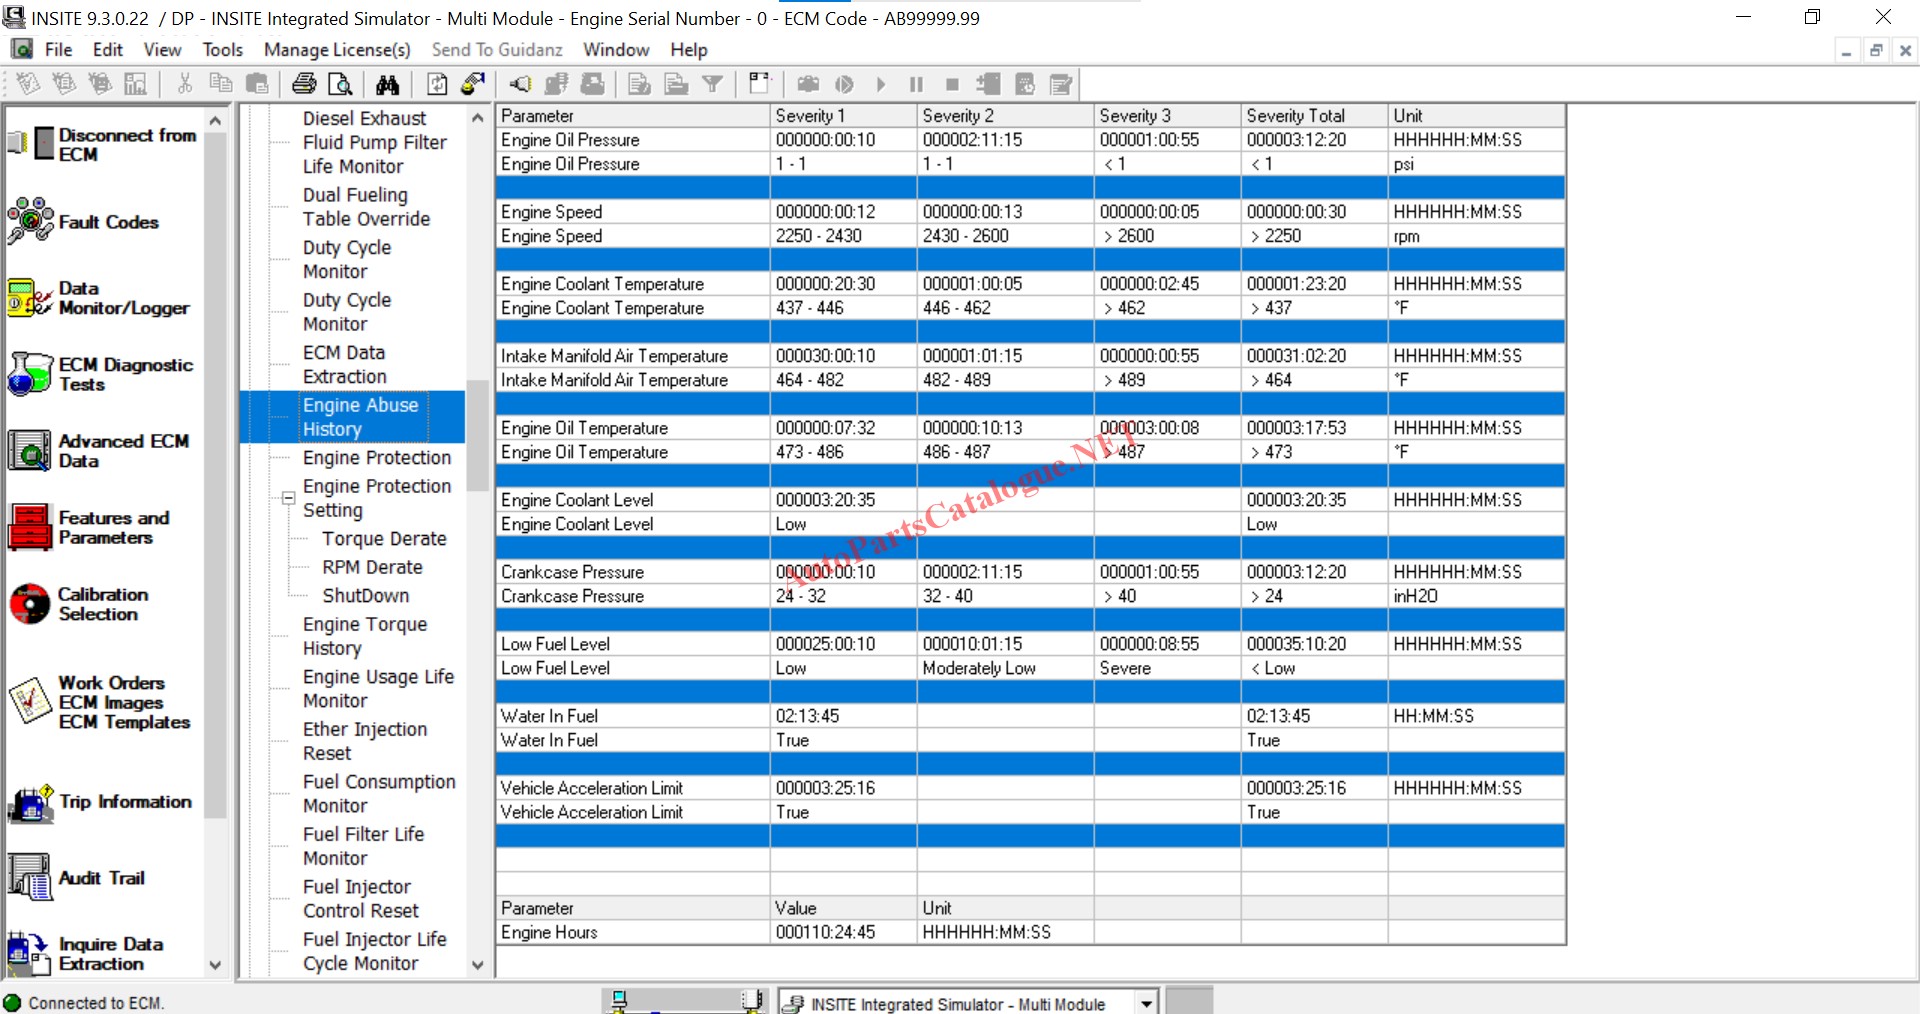This screenshot has height=1014, width=1920.
Task: Select Engine Torque History in tree
Action: 364,636
